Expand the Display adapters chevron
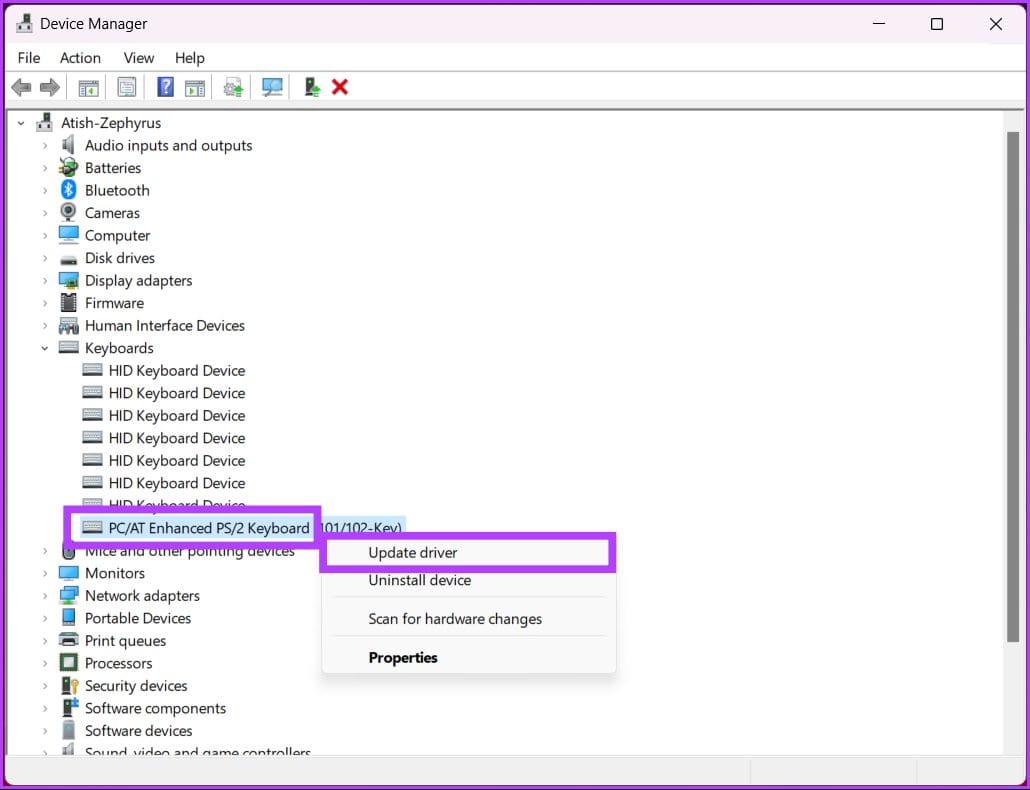Screen dimensions: 1030x790 pos(45,280)
